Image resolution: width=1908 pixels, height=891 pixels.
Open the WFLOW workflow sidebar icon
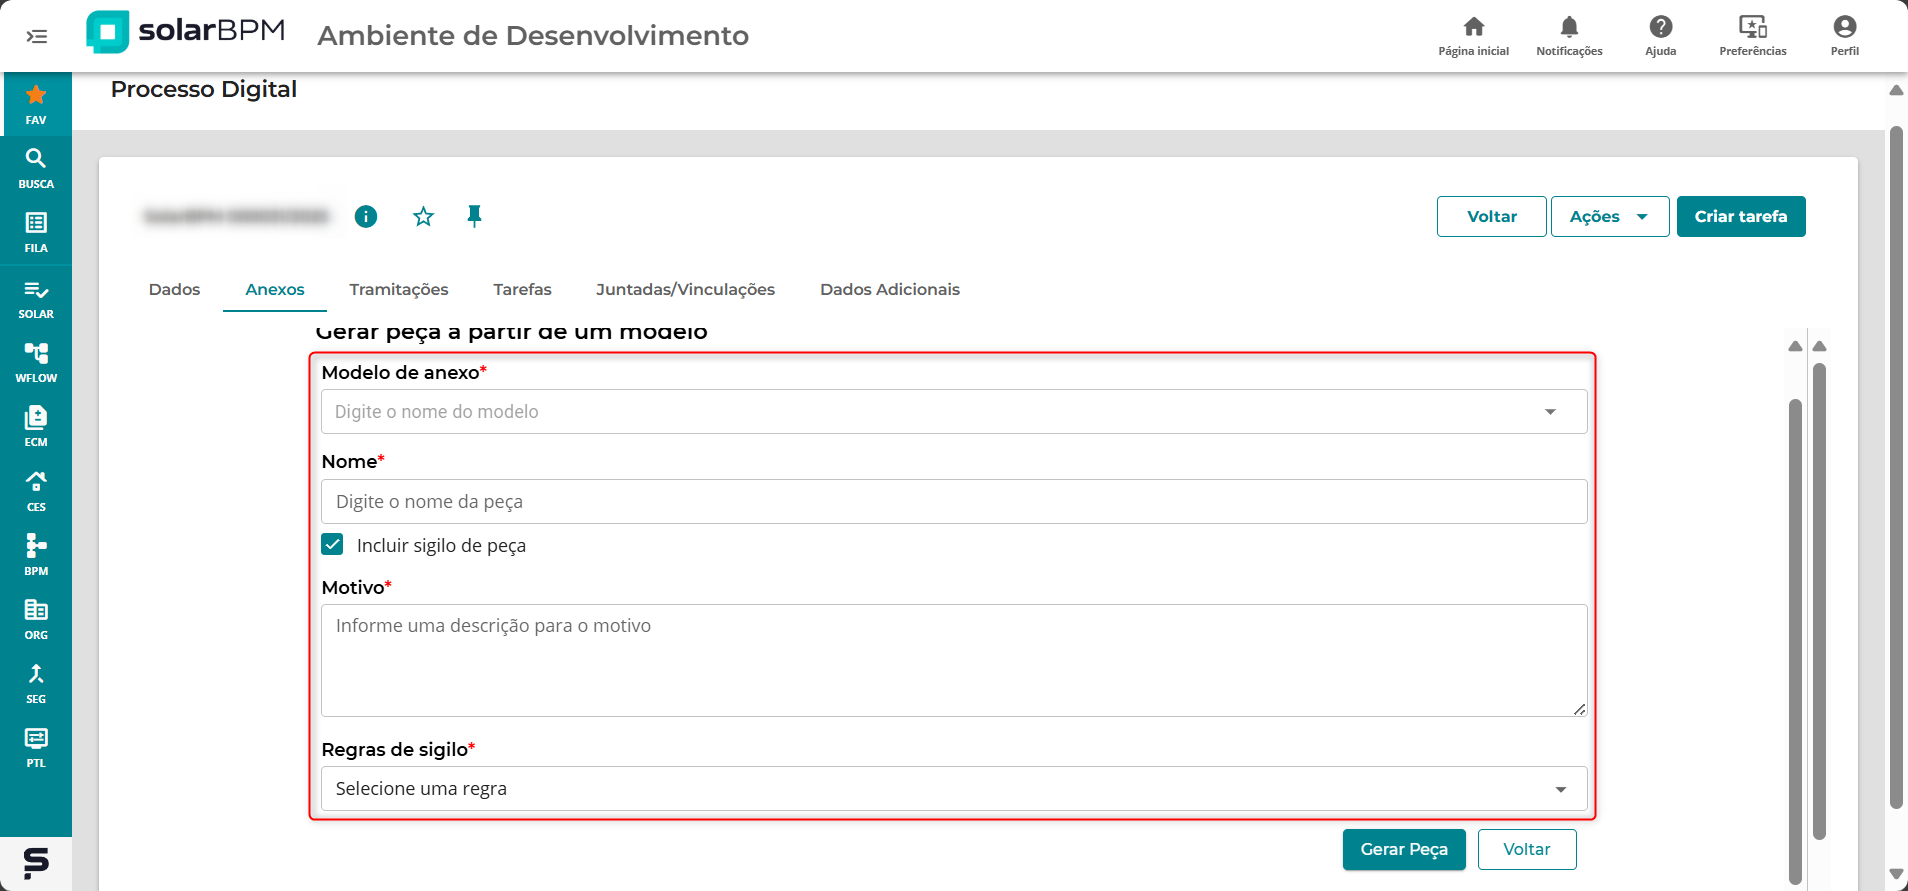coord(36,362)
